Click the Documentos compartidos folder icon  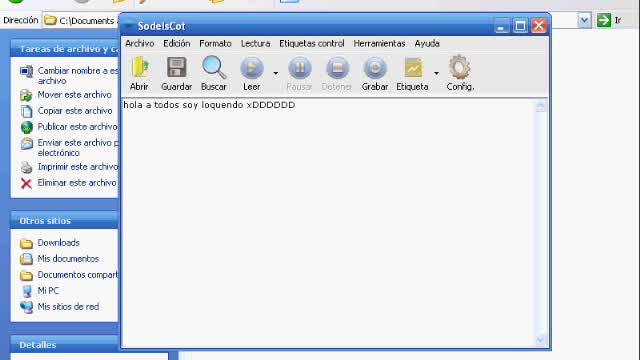26,276
